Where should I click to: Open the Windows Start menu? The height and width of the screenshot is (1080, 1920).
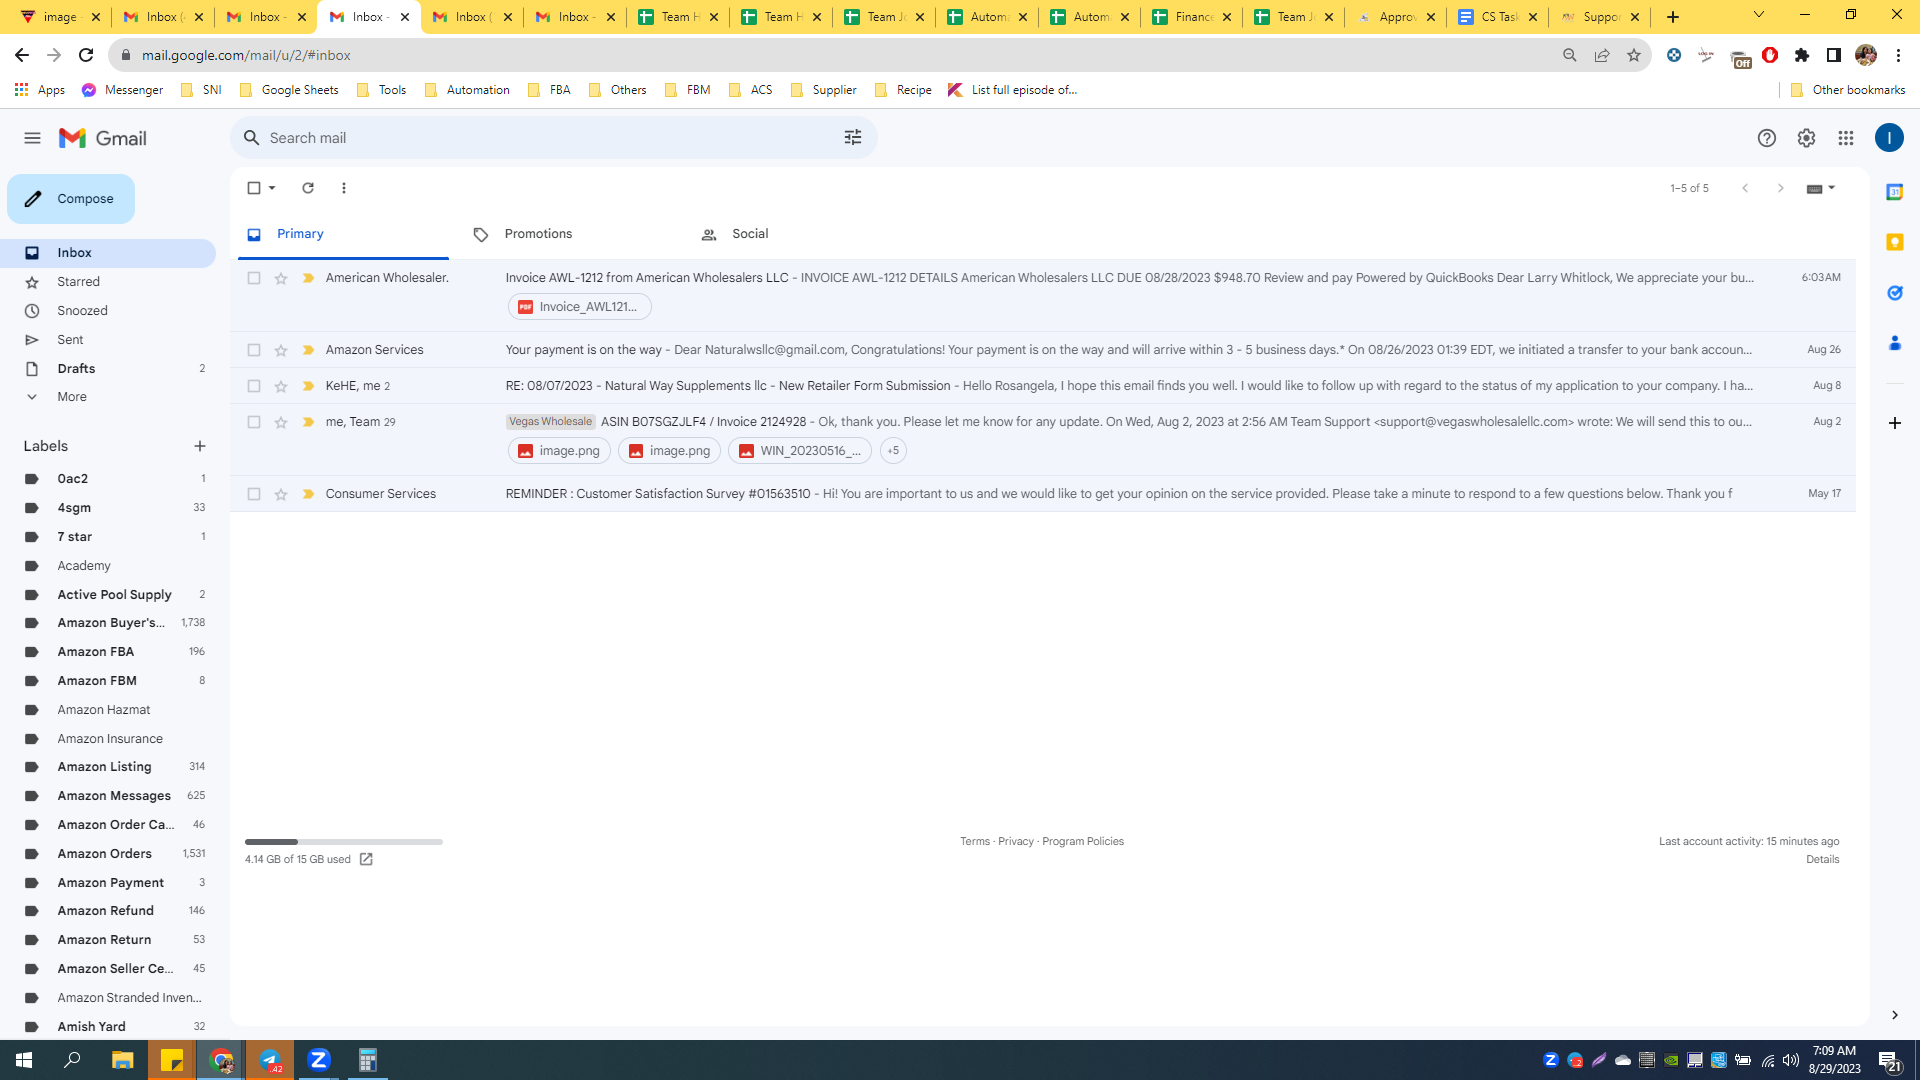tap(24, 1060)
